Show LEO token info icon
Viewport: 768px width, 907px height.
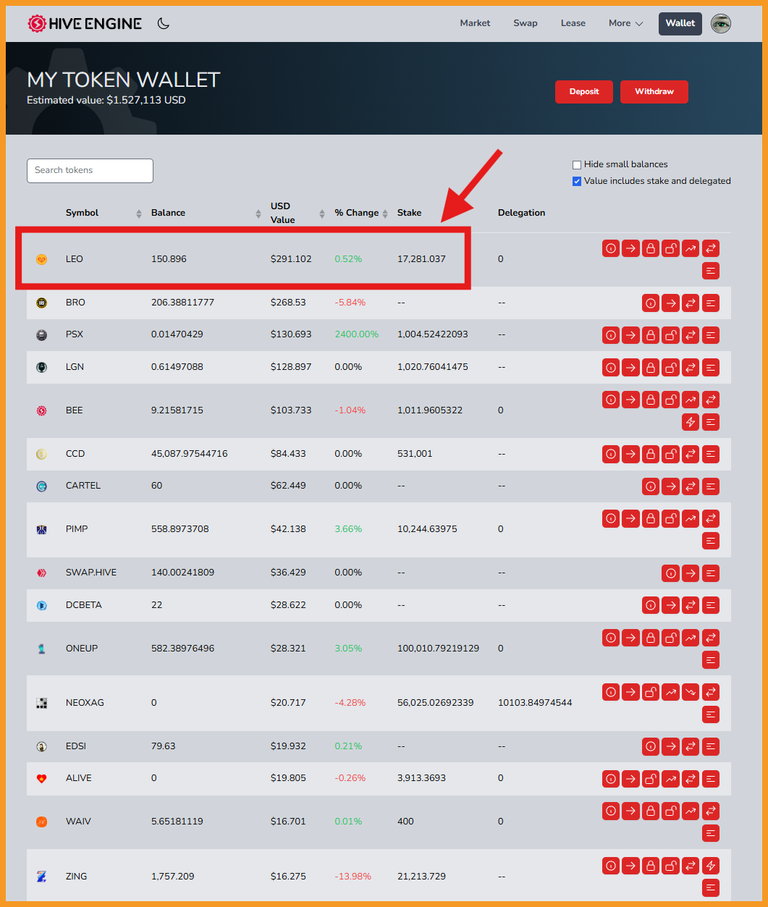pyautogui.click(x=611, y=249)
